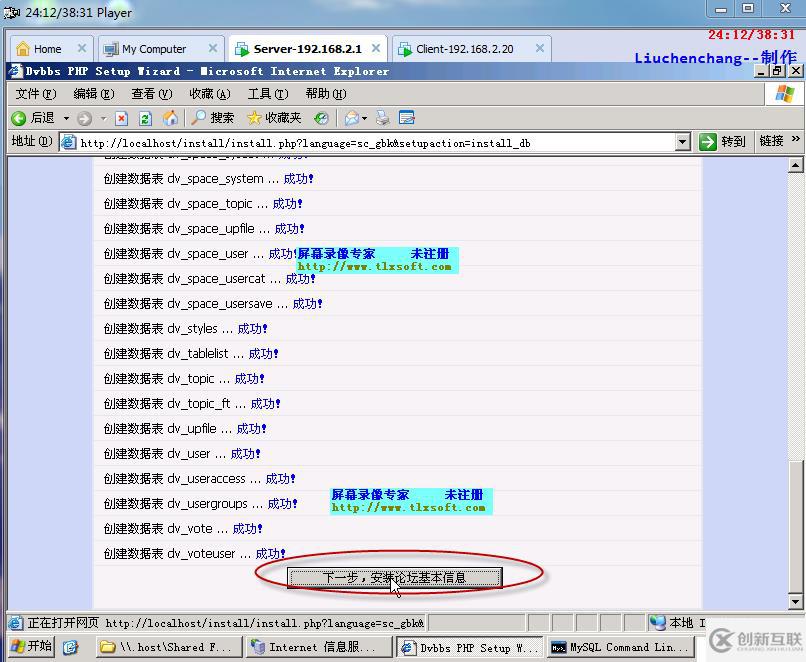The image size is (806, 662).
Task: Click the Home page icon in IE toolbar
Action: click(170, 118)
